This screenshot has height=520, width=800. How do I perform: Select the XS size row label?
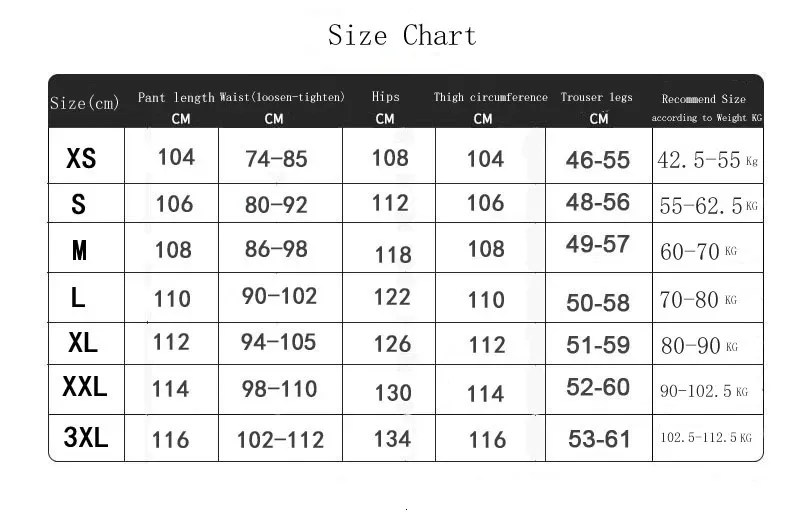click(81, 158)
